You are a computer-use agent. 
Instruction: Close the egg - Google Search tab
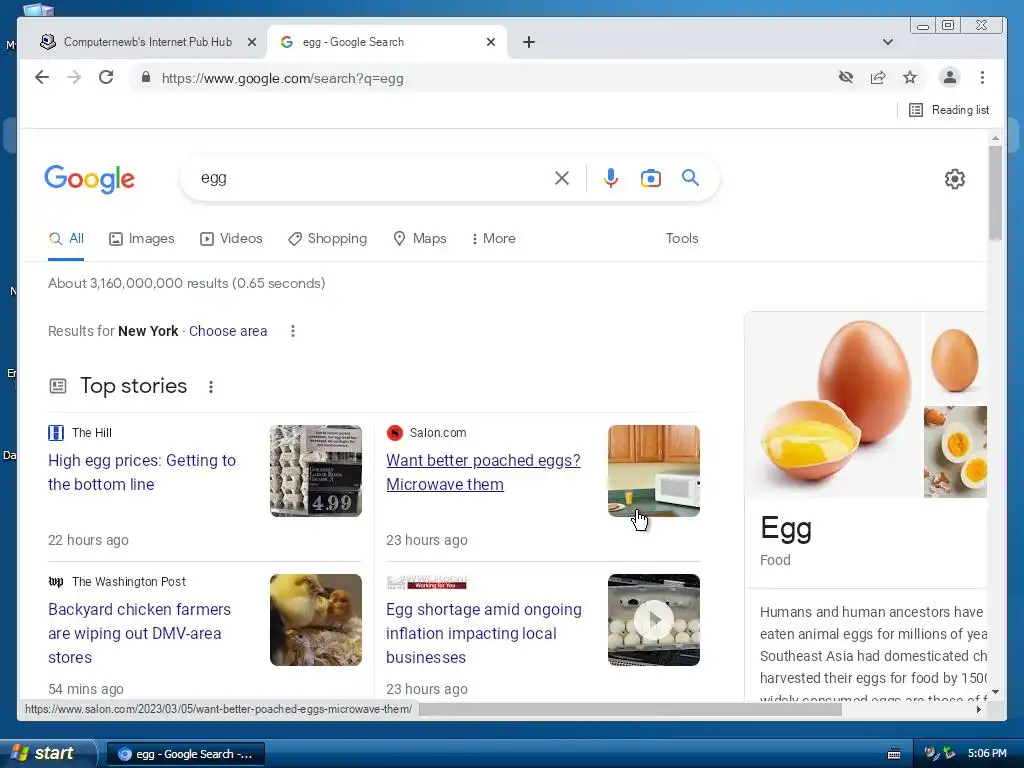[x=491, y=42]
